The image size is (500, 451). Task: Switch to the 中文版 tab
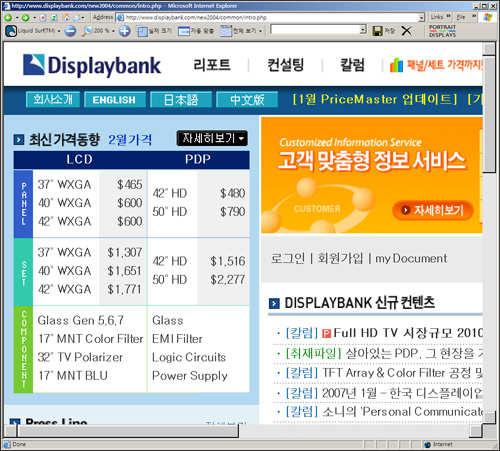tap(247, 99)
